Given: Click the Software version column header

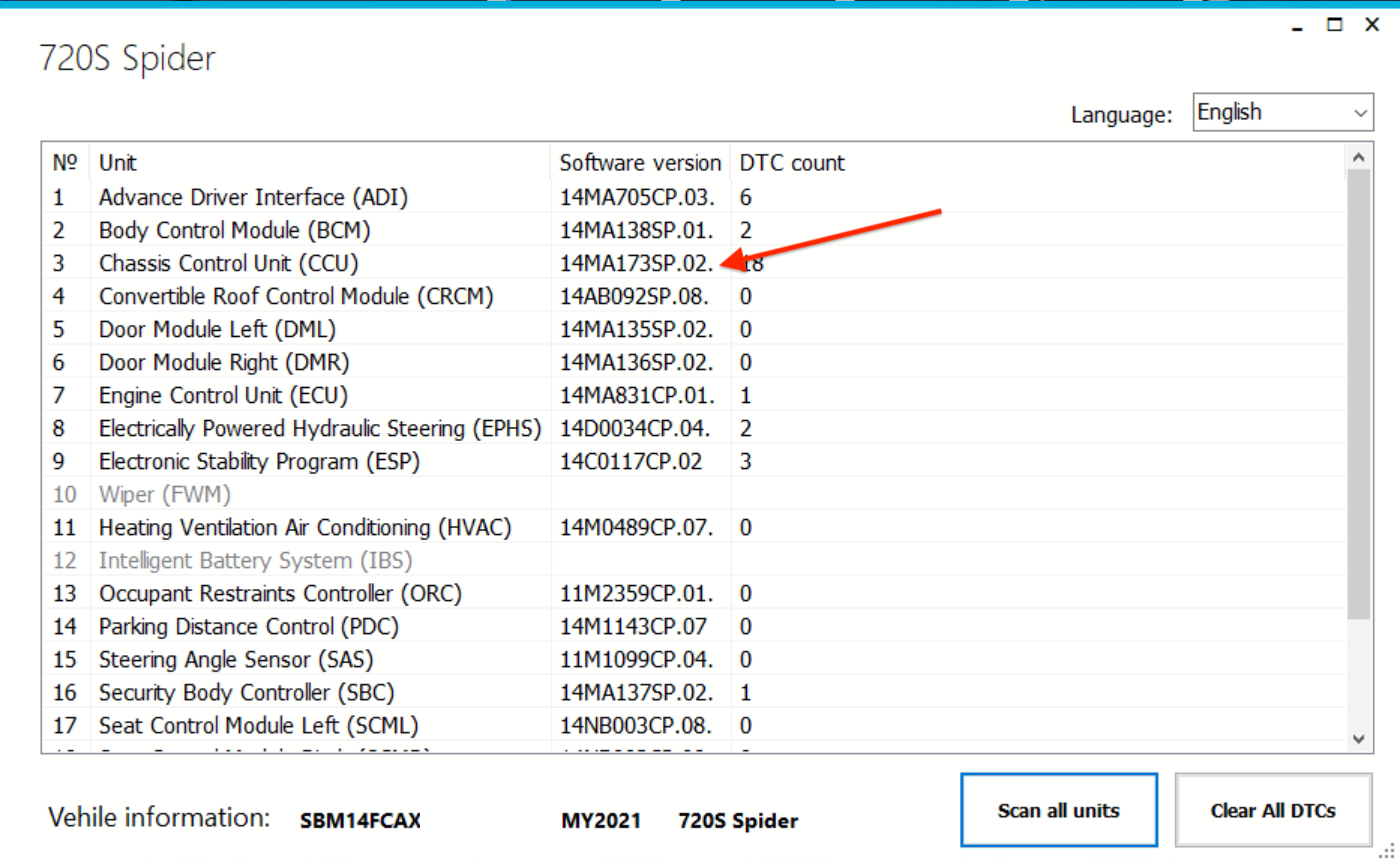Looking at the screenshot, I should pyautogui.click(x=640, y=162).
